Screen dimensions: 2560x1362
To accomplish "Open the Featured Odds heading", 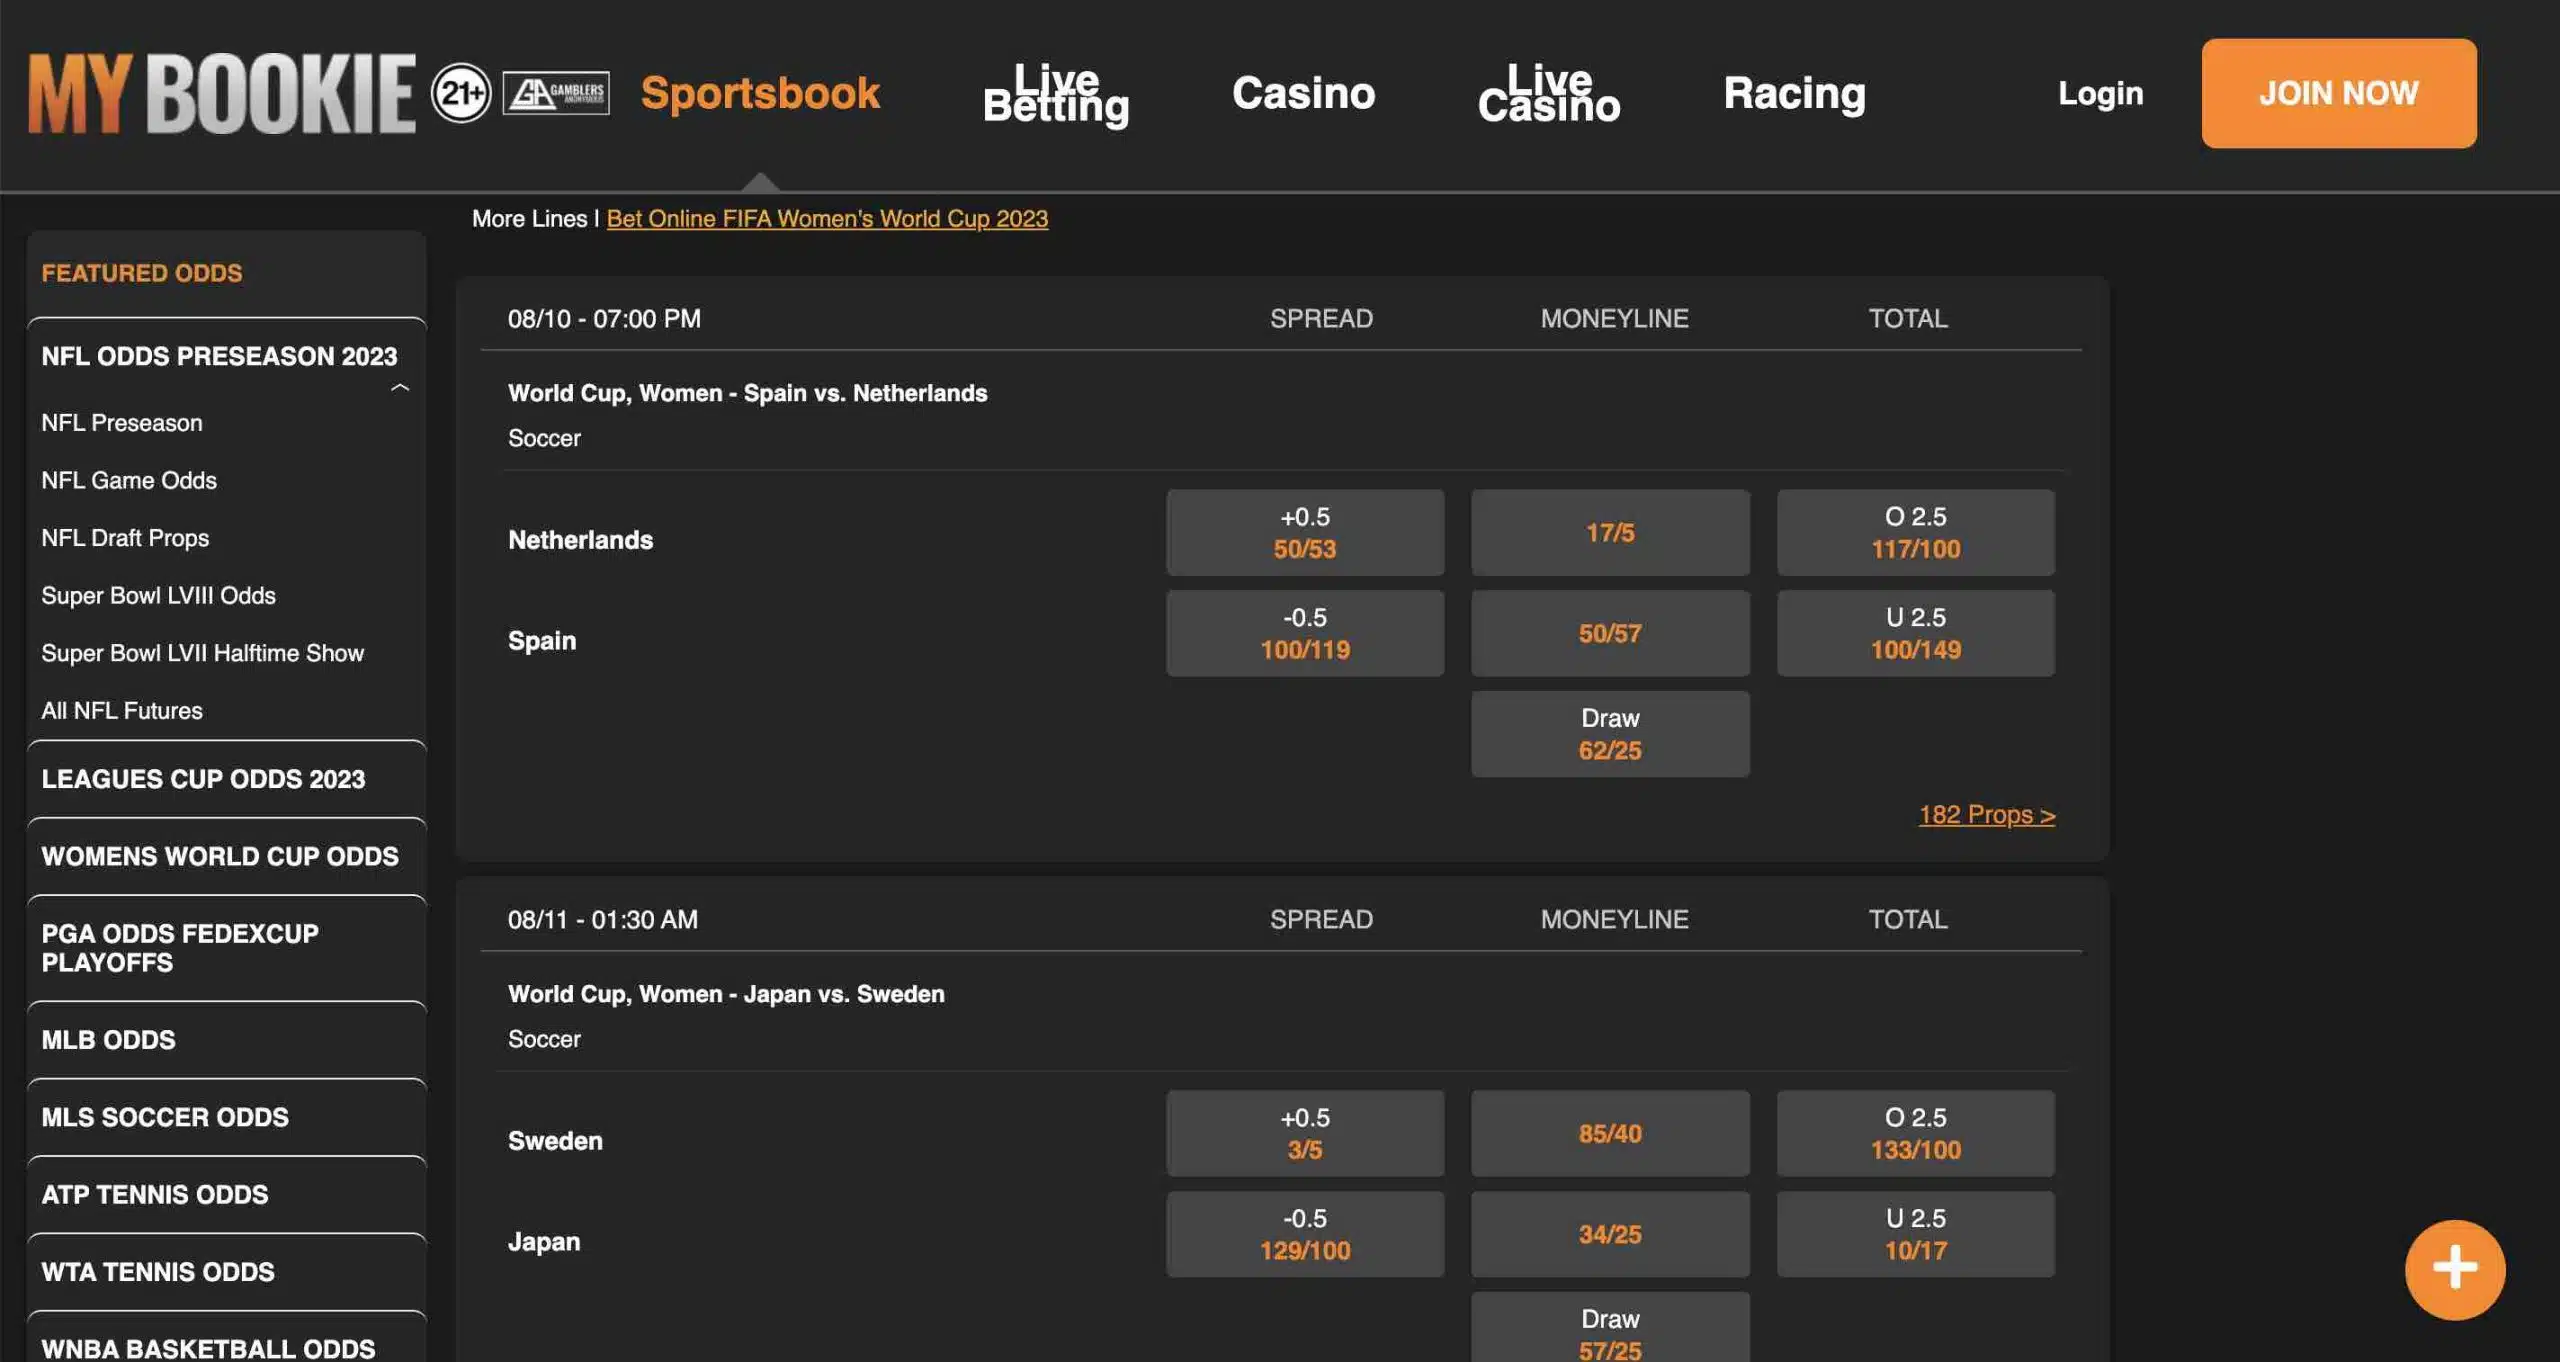I will 141,273.
